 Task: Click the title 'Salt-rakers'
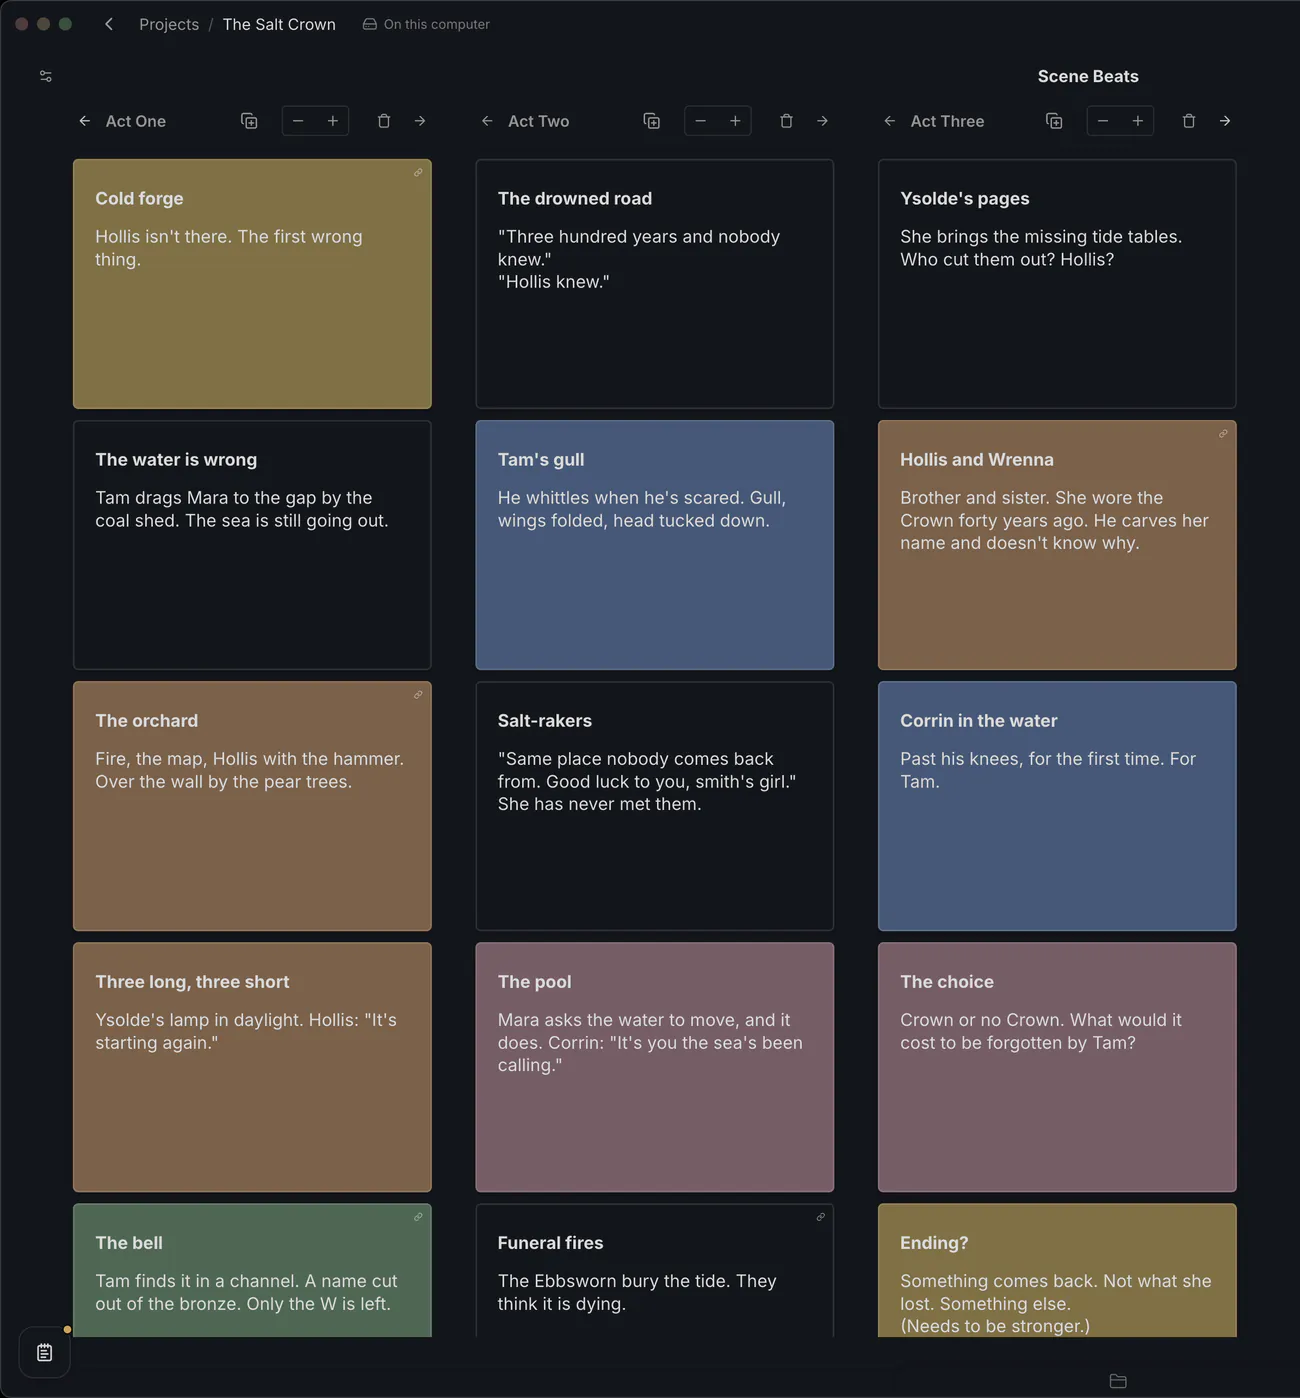(545, 721)
